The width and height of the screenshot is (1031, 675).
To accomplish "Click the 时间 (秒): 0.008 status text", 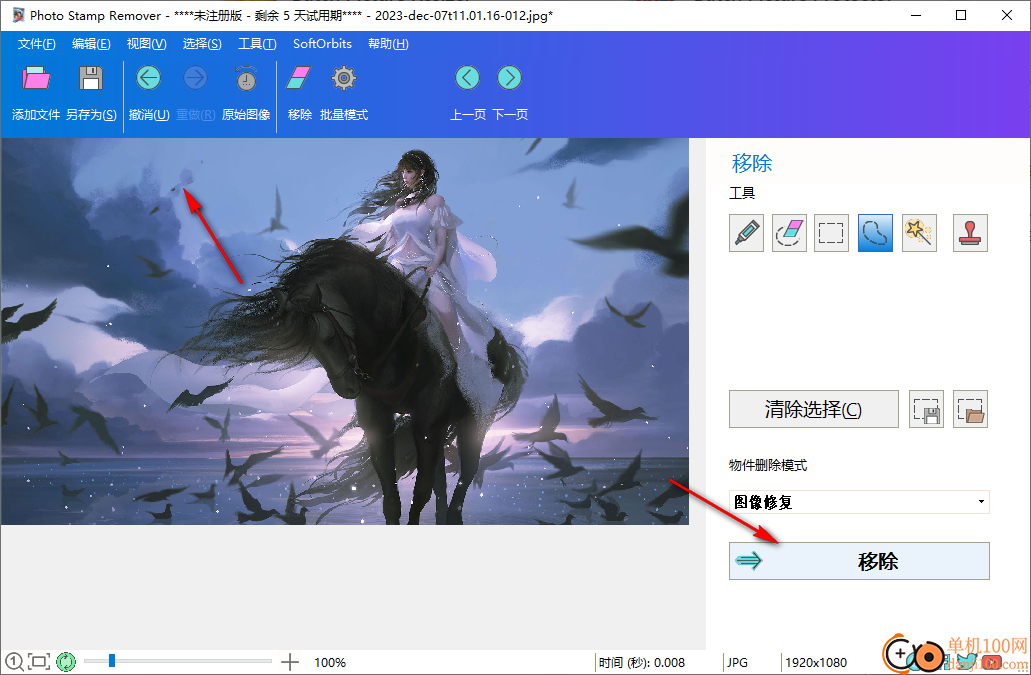I will click(x=642, y=663).
